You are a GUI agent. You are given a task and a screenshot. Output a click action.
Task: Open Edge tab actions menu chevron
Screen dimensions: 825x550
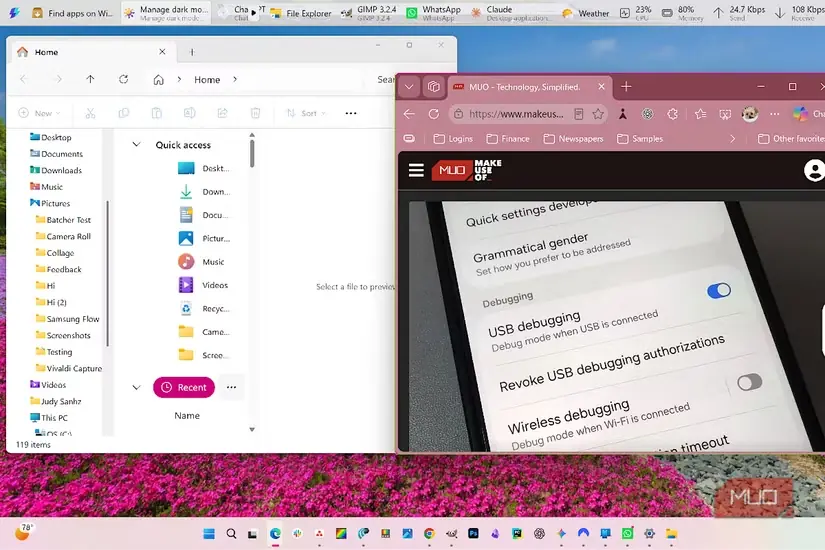click(409, 86)
